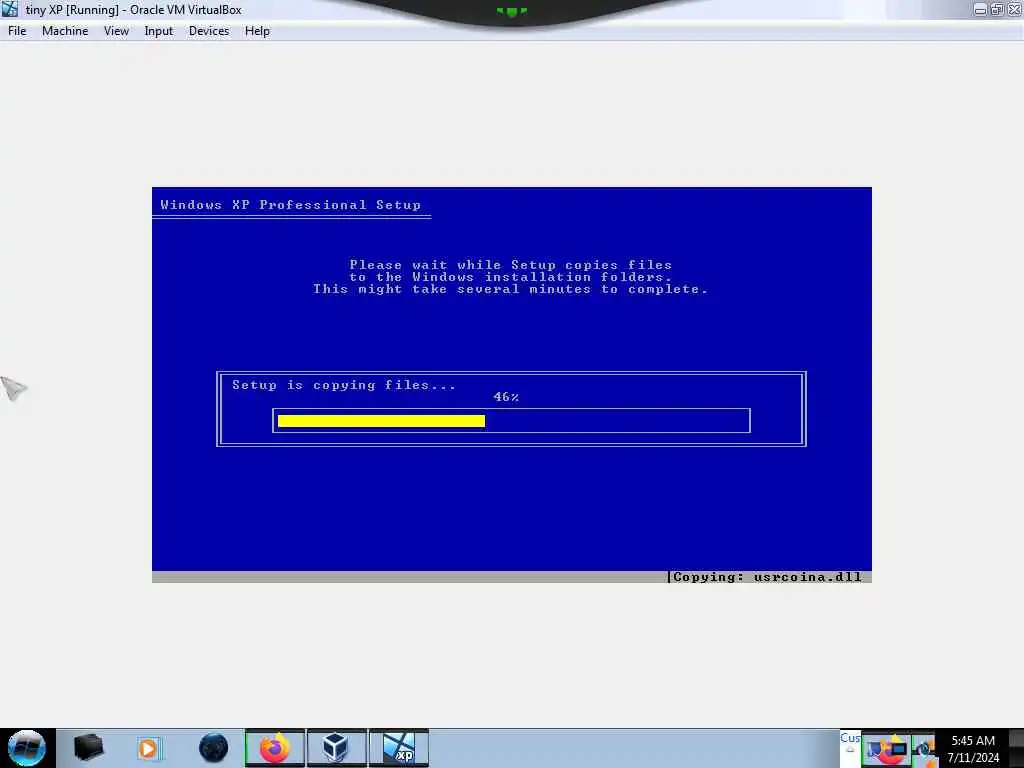Image resolution: width=1024 pixels, height=768 pixels.
Task: Click the VirtualBox title bar icon
Action: click(10, 9)
